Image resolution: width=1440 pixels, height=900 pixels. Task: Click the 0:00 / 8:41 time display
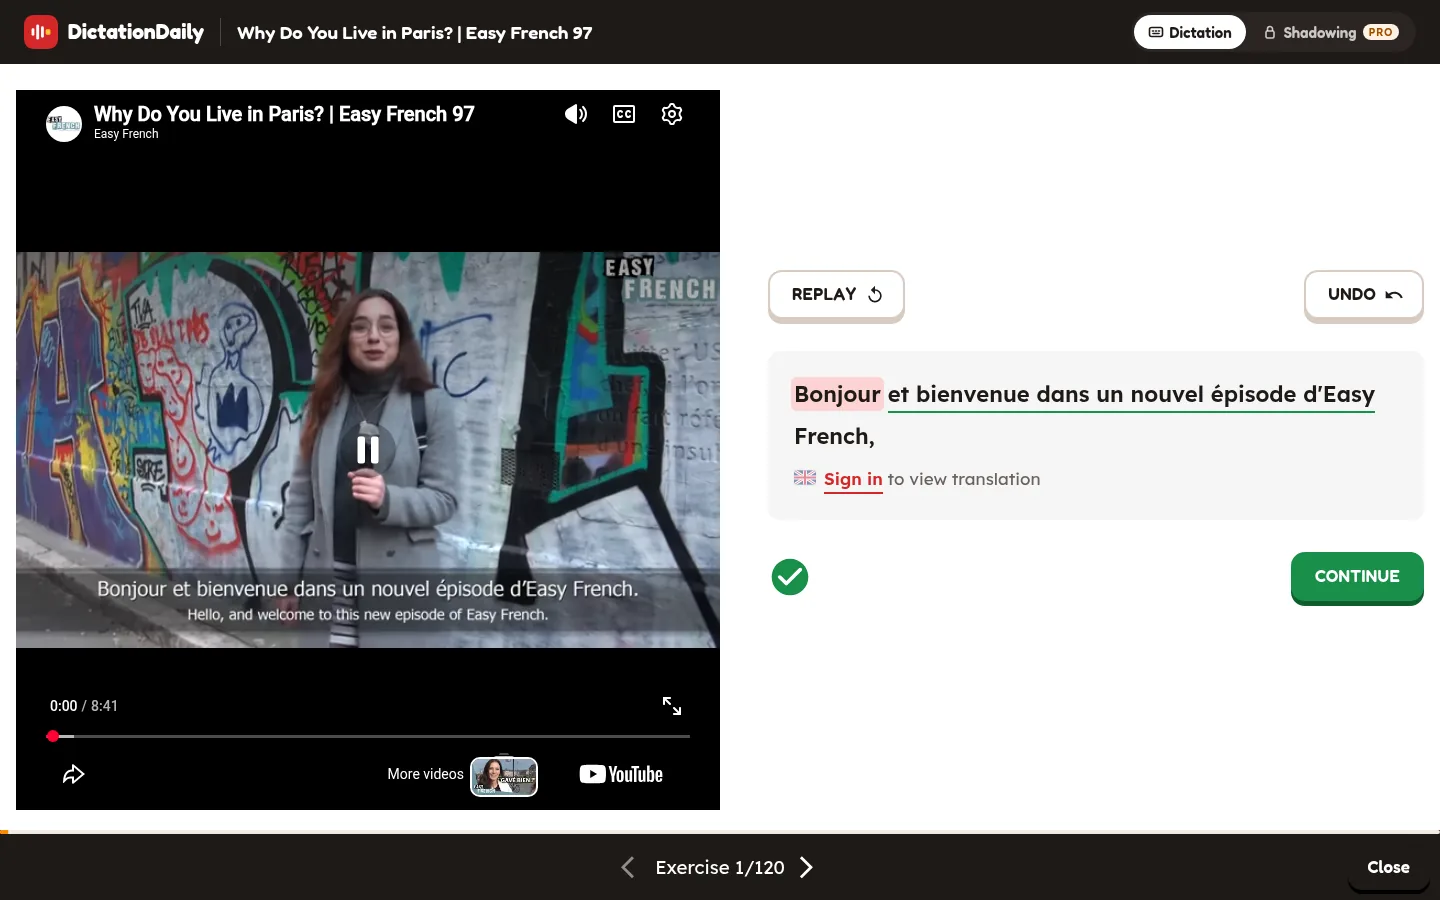pyautogui.click(x=84, y=706)
